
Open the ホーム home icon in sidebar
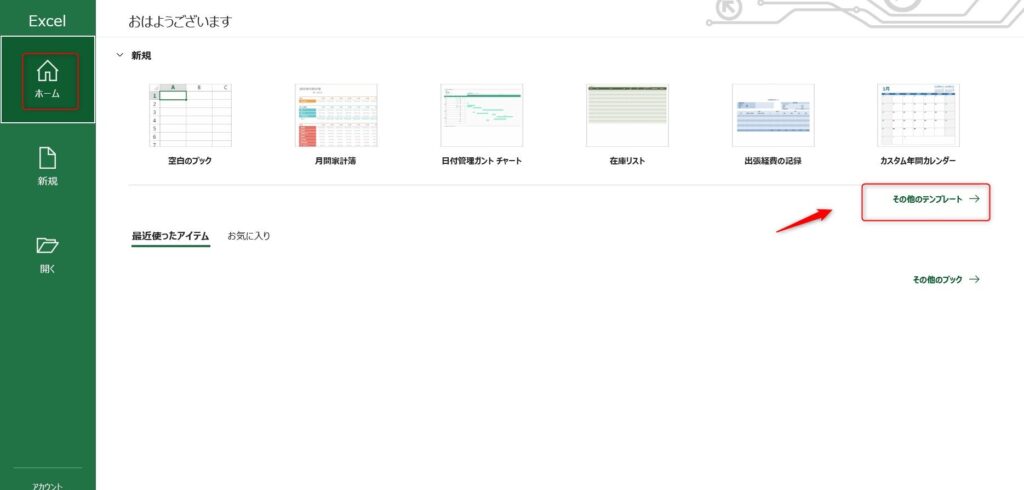tap(48, 71)
